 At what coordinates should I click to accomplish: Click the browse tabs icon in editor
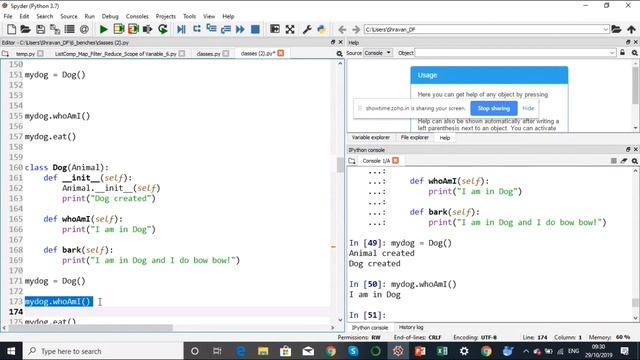tap(5, 53)
